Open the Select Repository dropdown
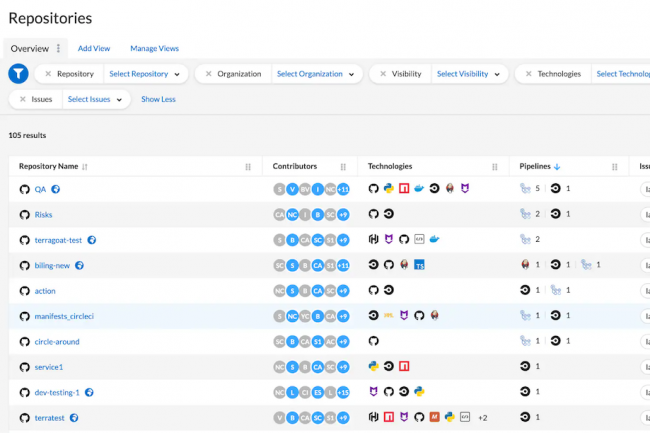 point(145,74)
